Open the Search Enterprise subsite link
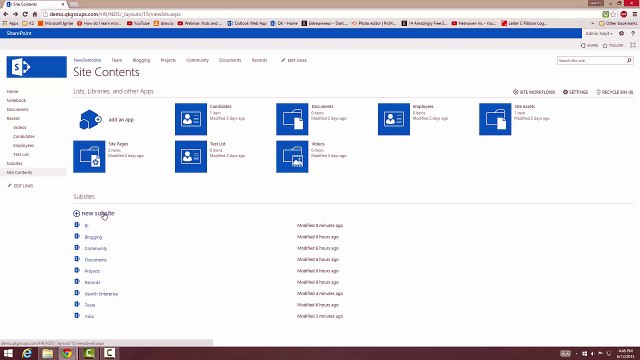 click(x=101, y=294)
